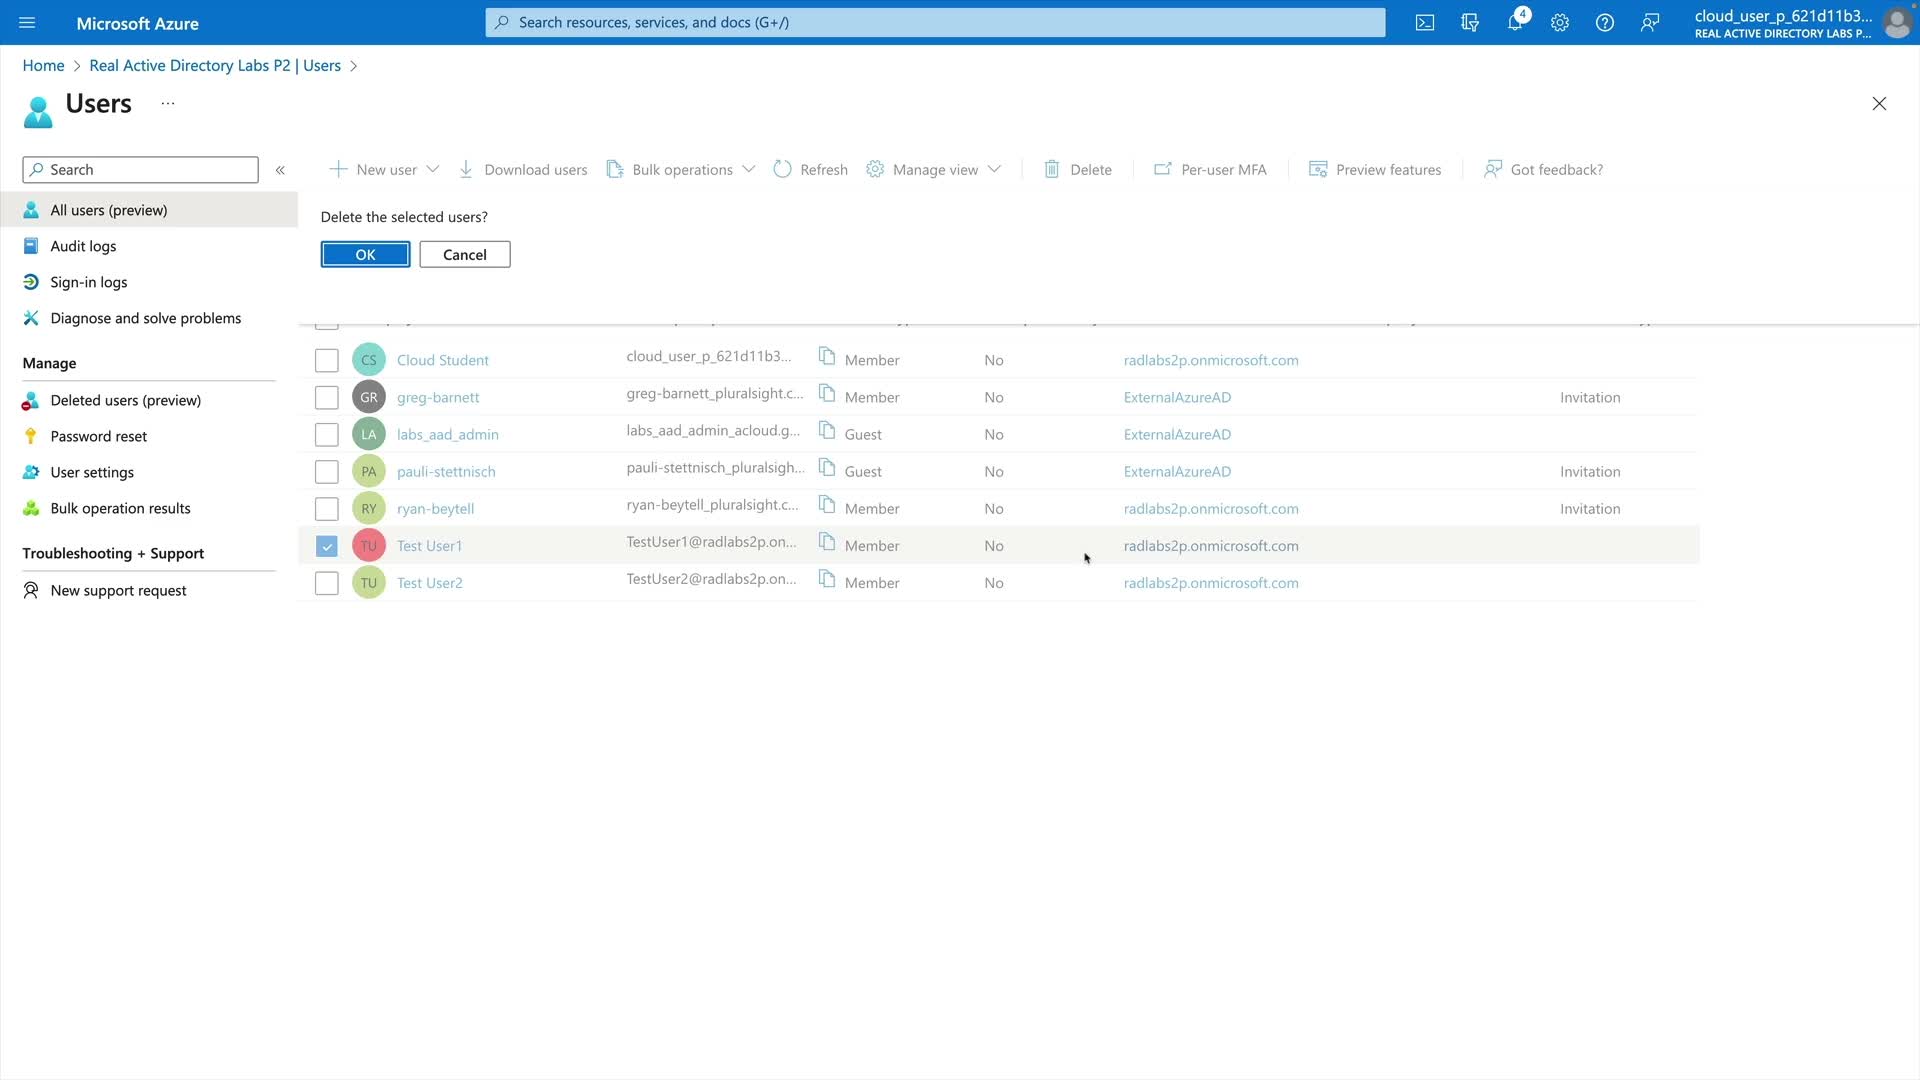
Task: Copy Test User1 principal name icon
Action: tap(827, 542)
